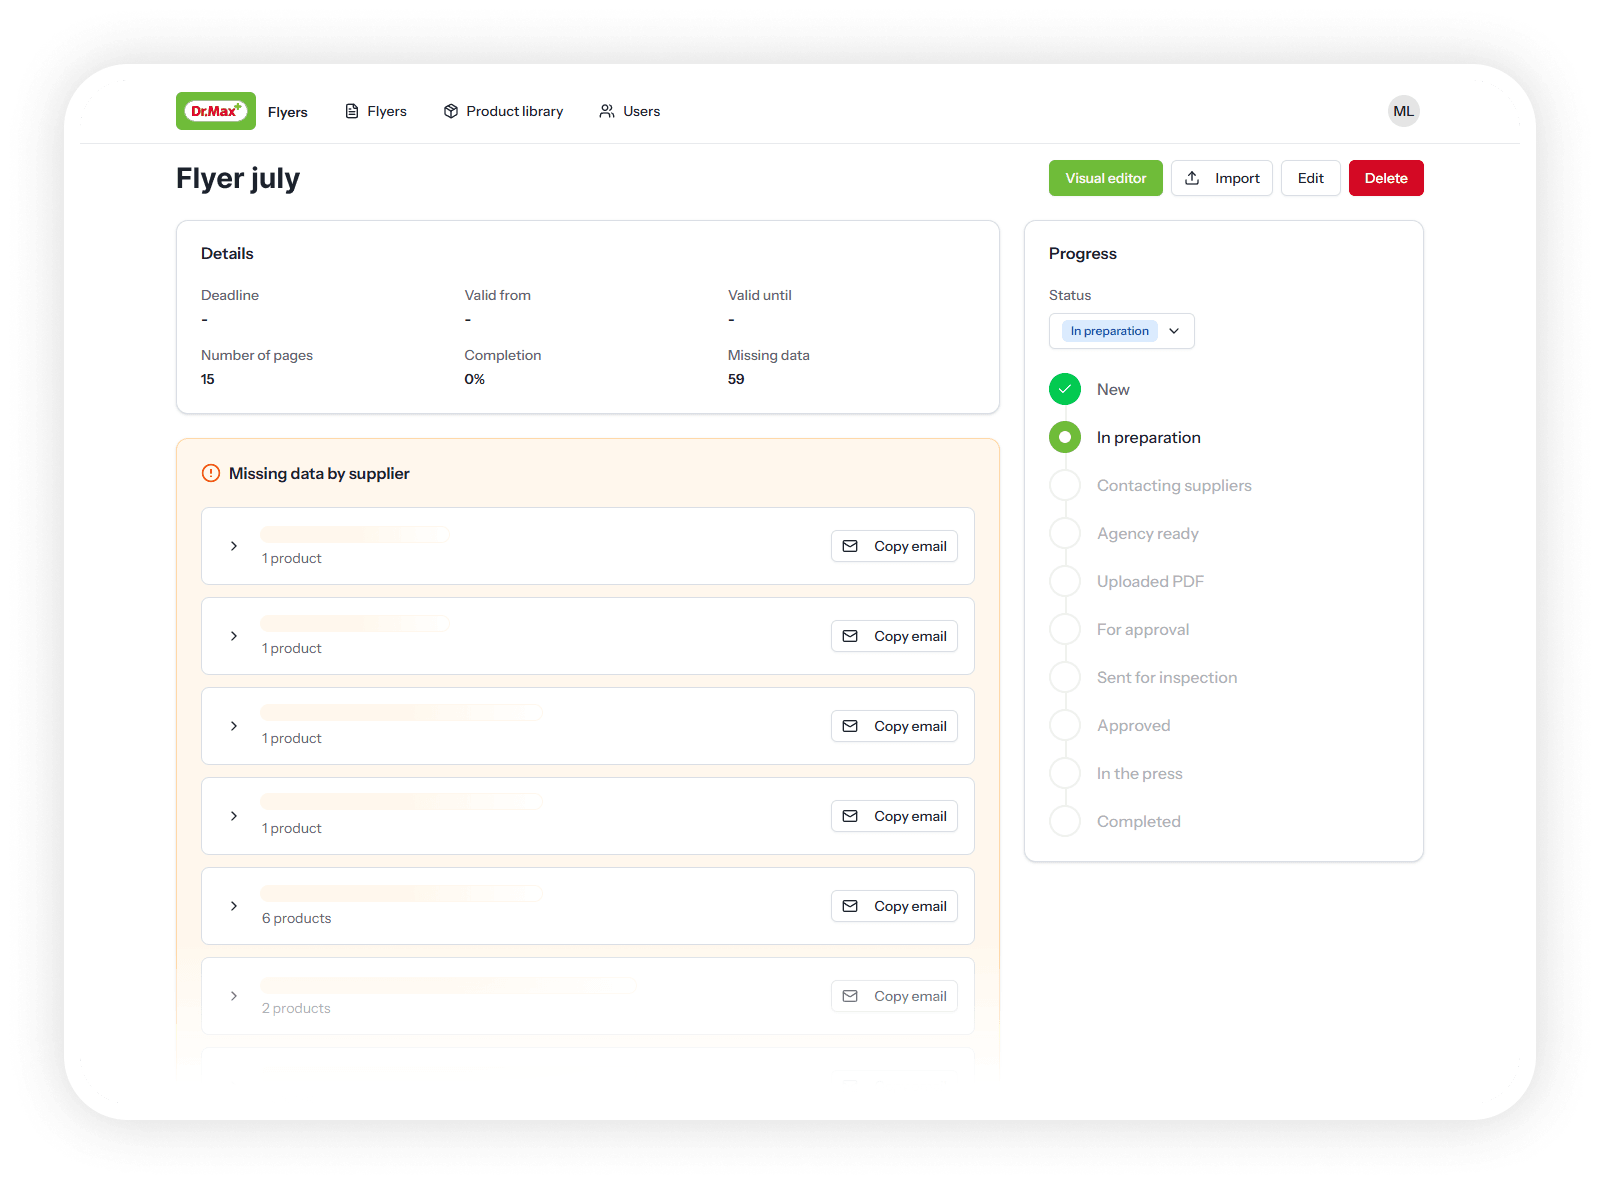The width and height of the screenshot is (1600, 1184).
Task: Click the Completion value 0%
Action: tap(475, 379)
